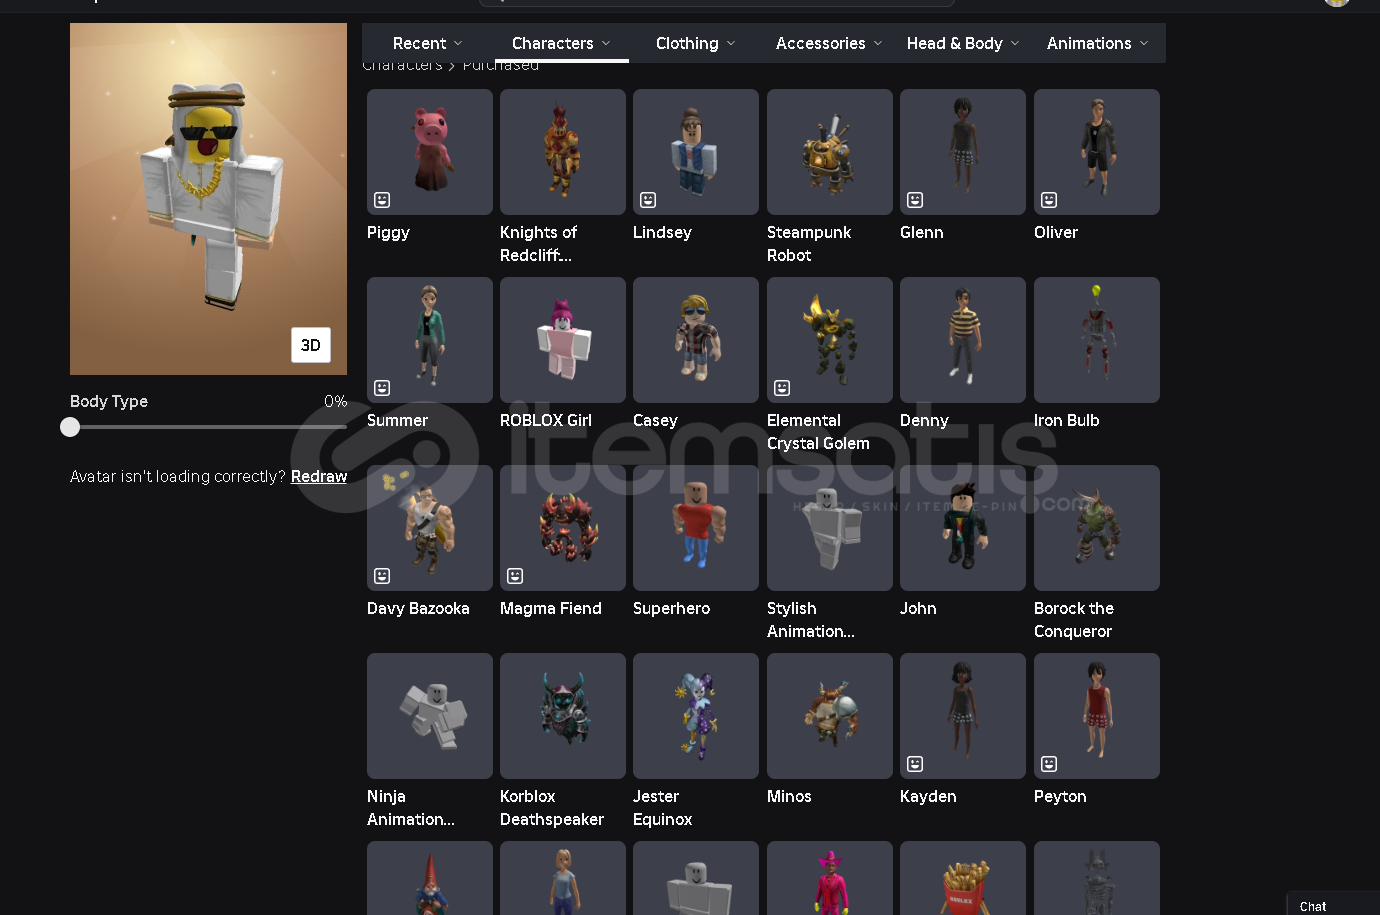The image size is (1380, 915).
Task: Open the Recent tab
Action: [428, 44]
